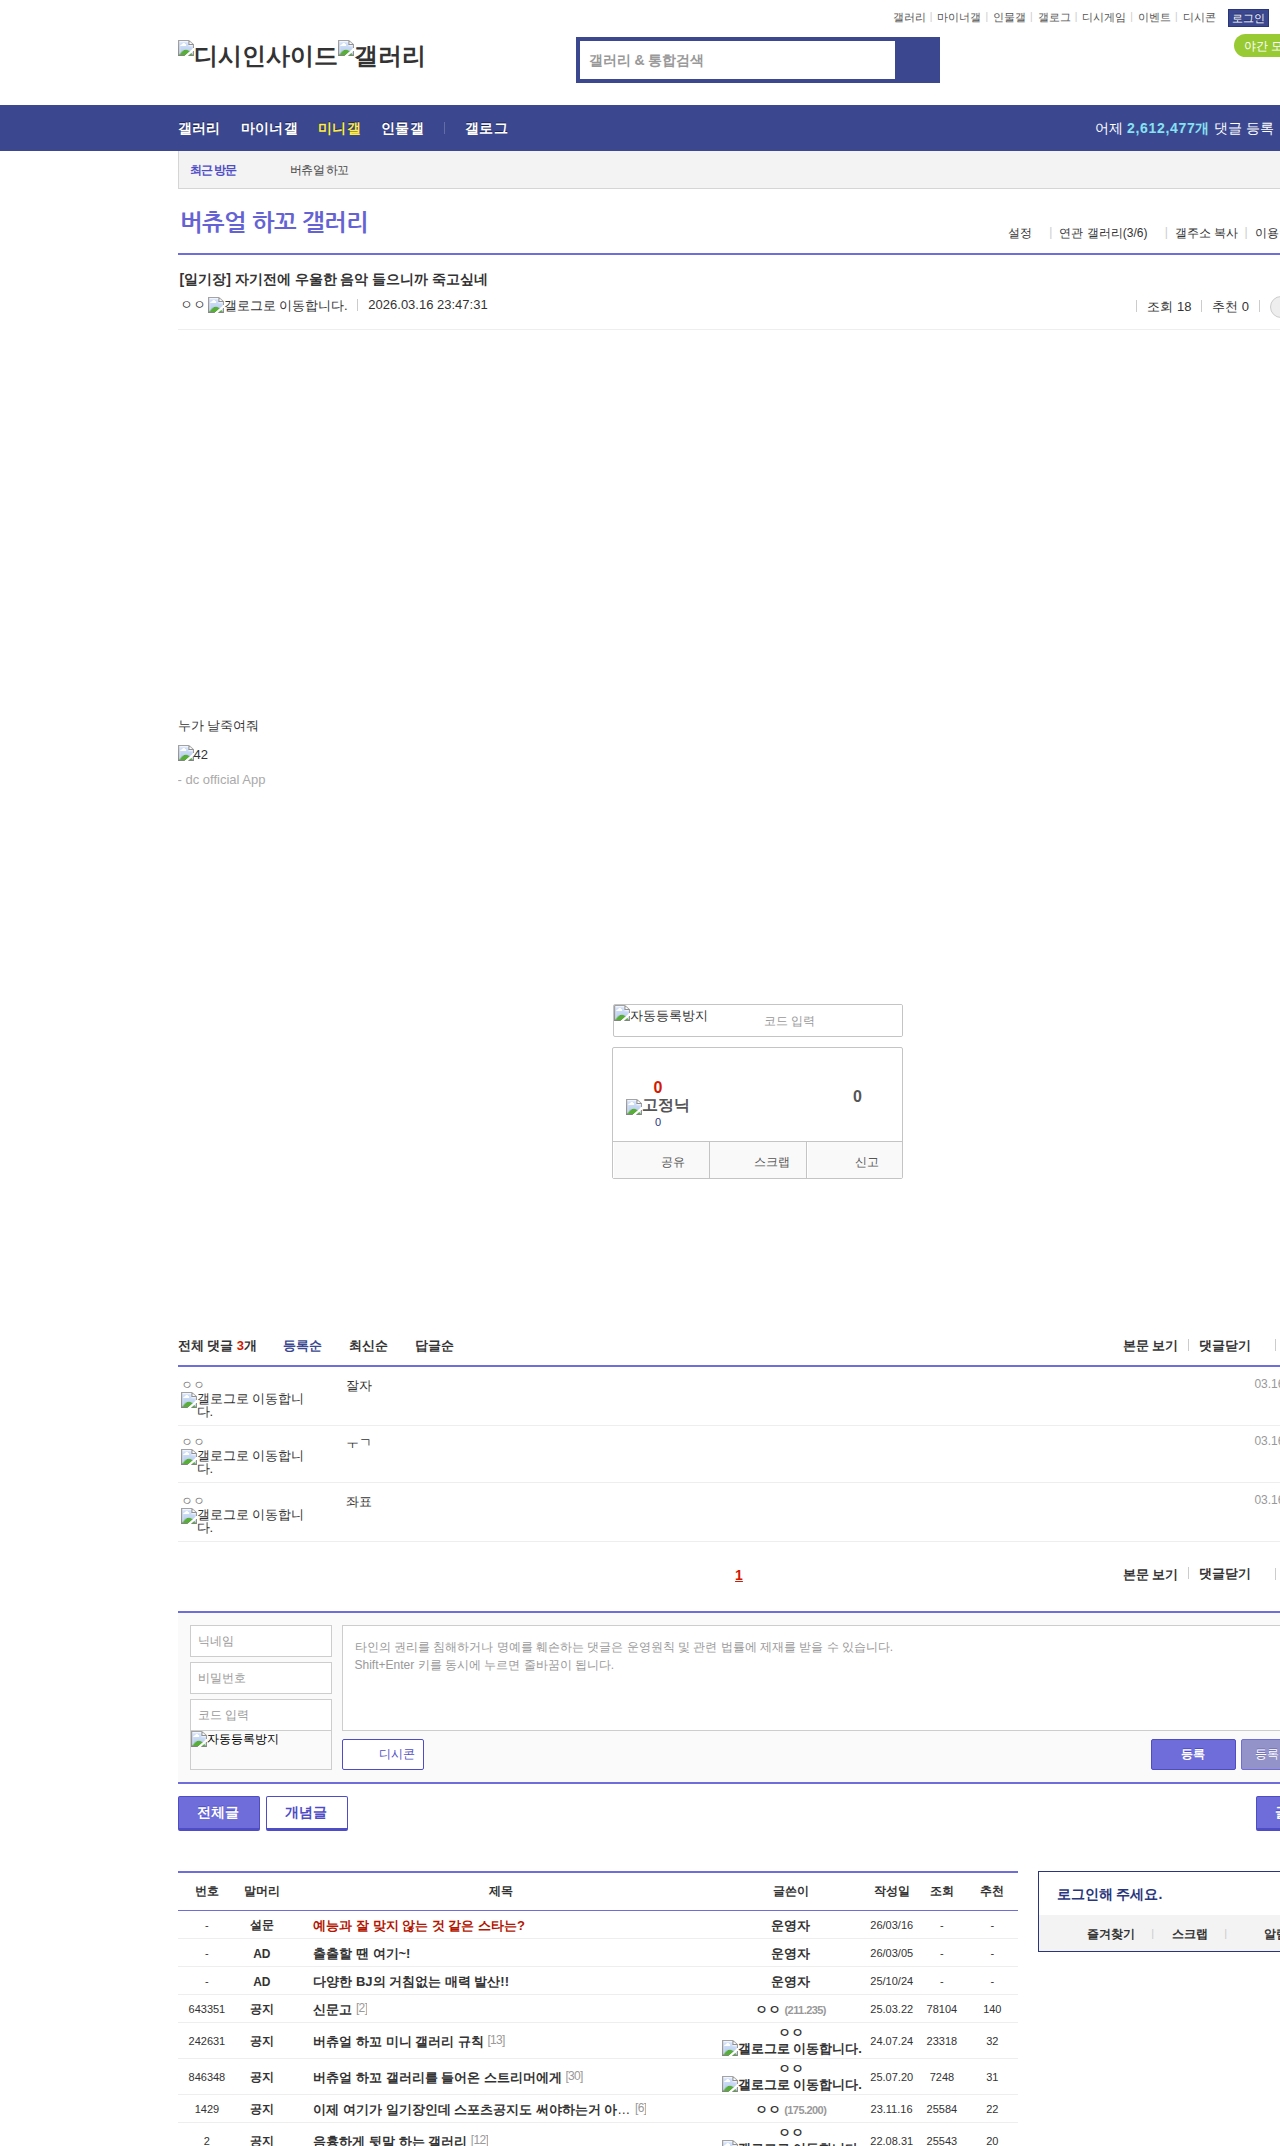The height and width of the screenshot is (2146, 1280).
Task: Toggle 본문 보기 below the comments
Action: (x=1149, y=1575)
